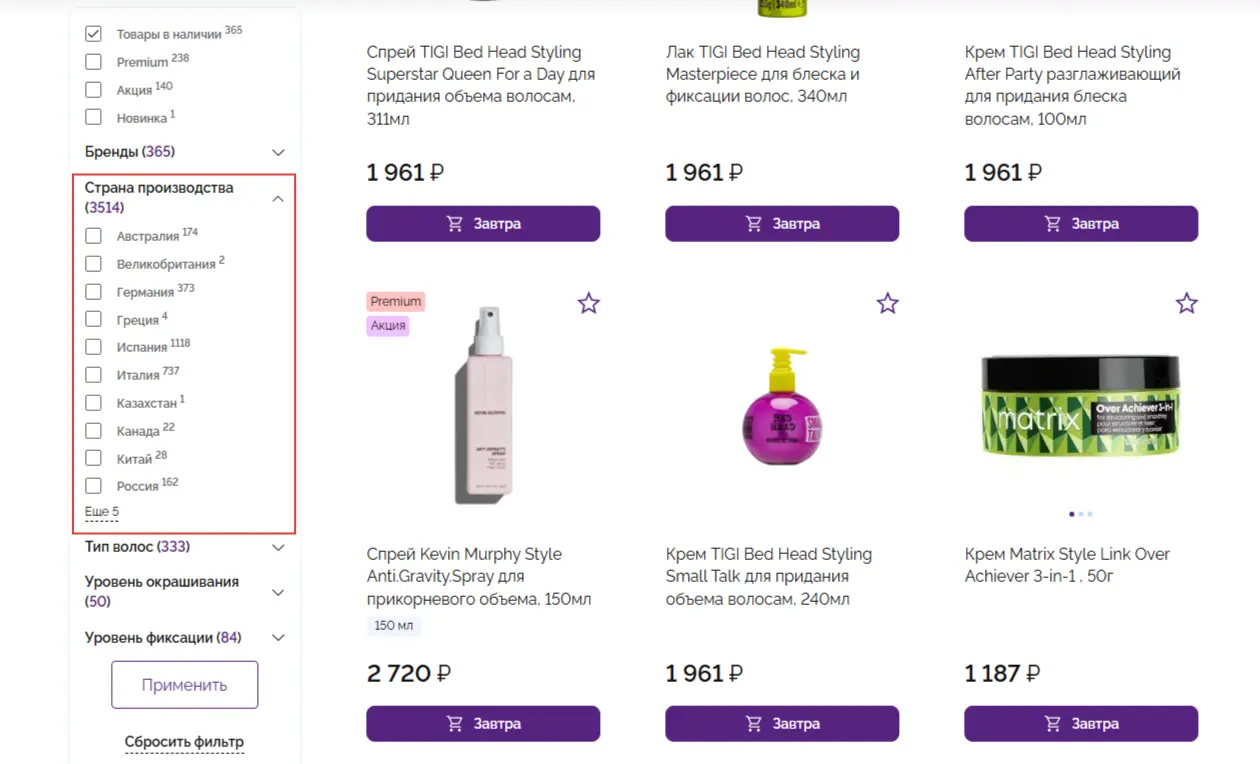This screenshot has width=1260, height=764.
Task: Expand the Бренды filter section
Action: [x=278, y=152]
